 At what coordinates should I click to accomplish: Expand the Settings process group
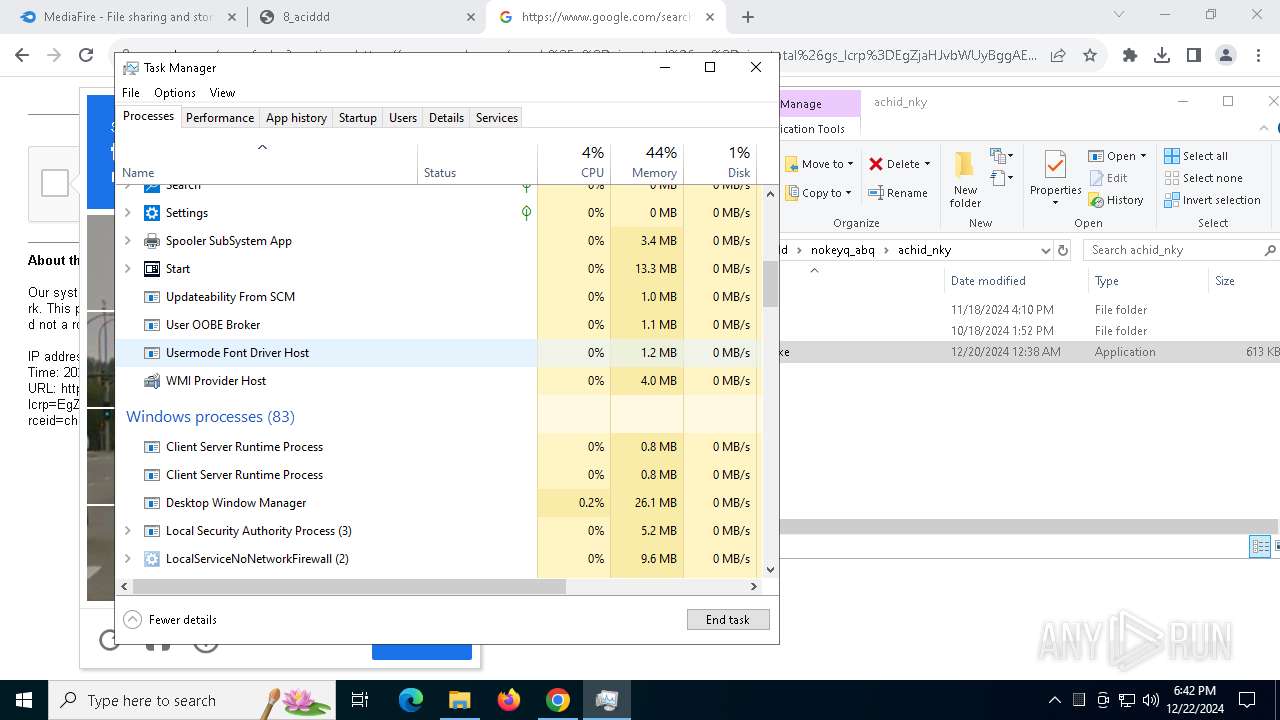pyautogui.click(x=127, y=213)
